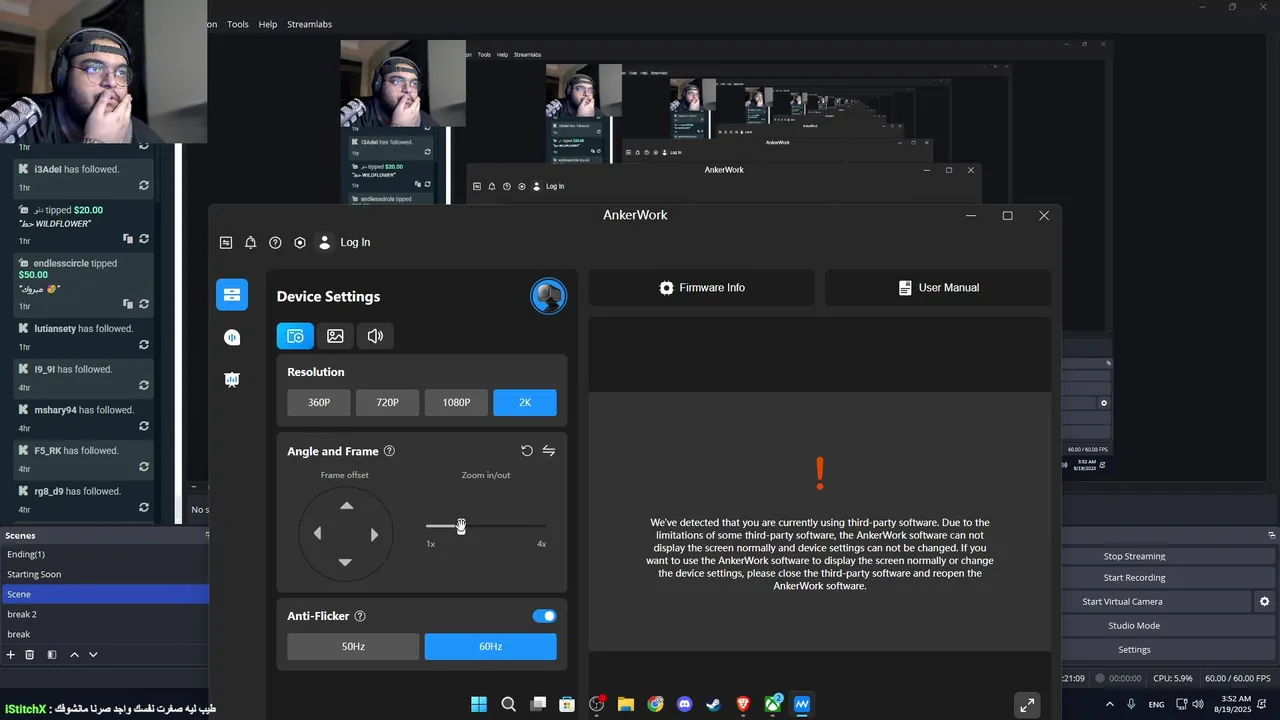Move frame offset left
This screenshot has height=720, width=1280.
(318, 534)
